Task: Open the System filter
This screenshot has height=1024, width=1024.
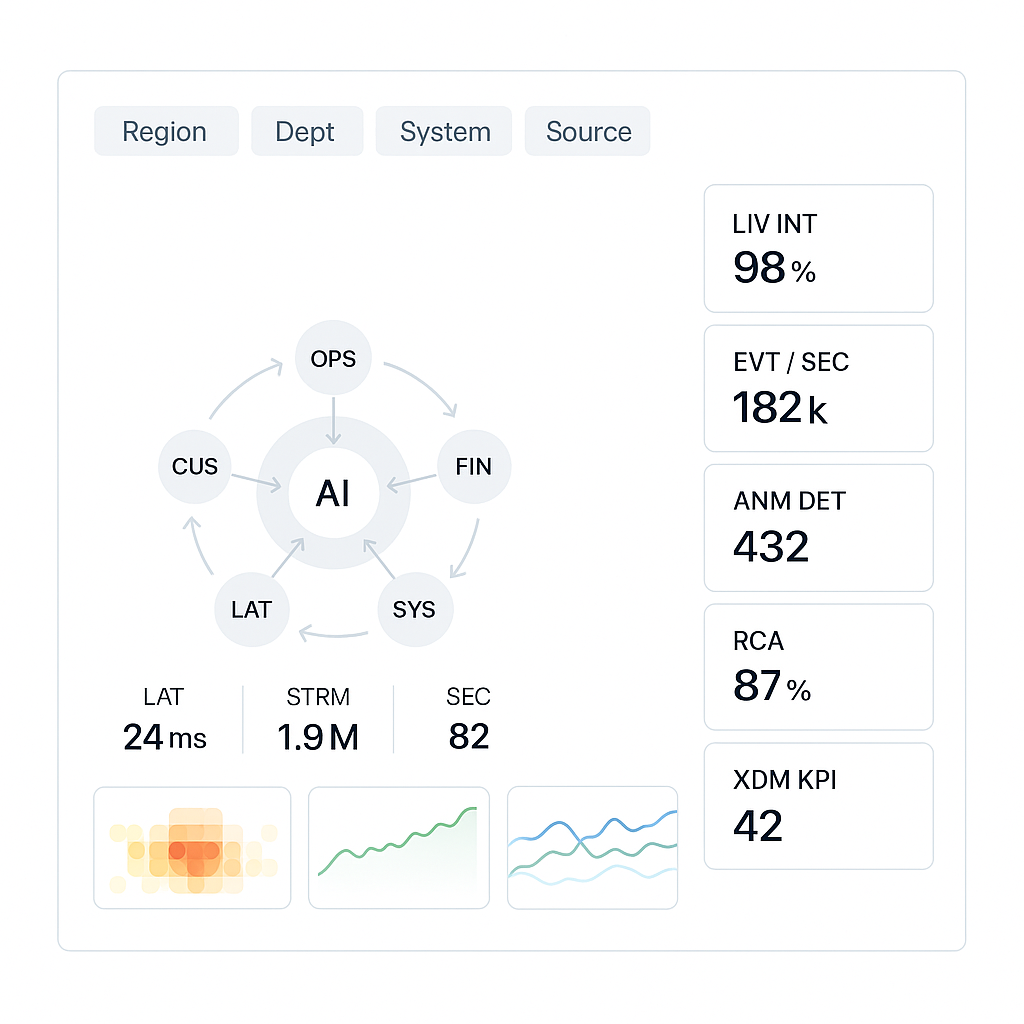Action: [443, 131]
